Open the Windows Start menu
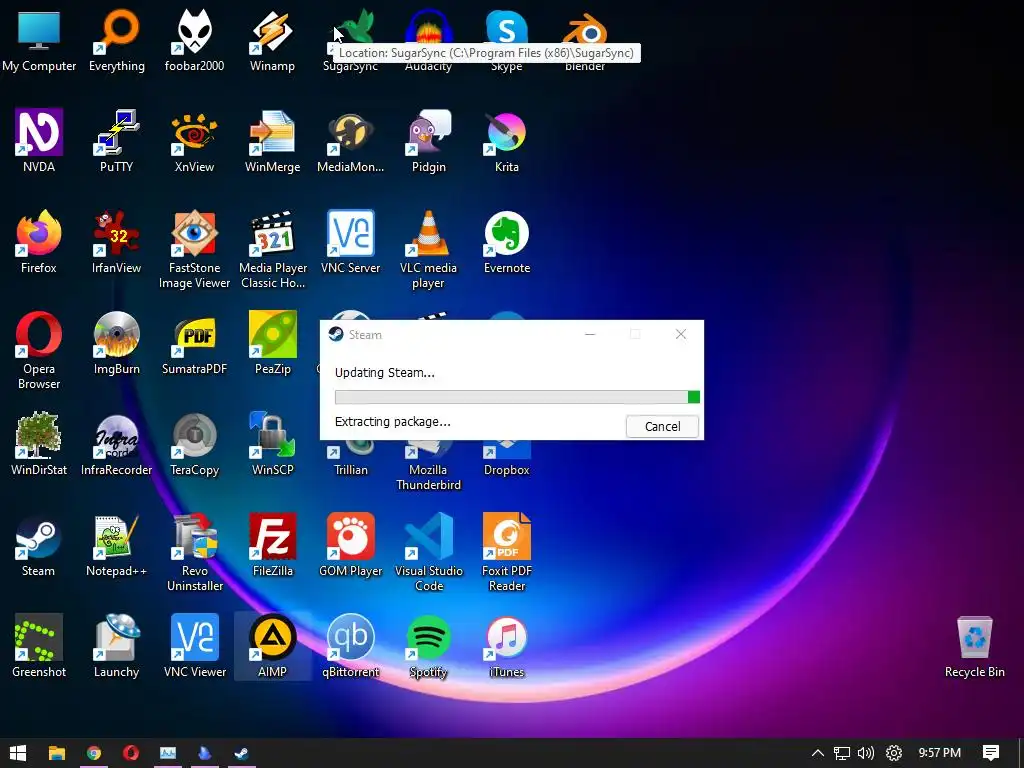Viewport: 1024px width, 768px height. click(x=18, y=753)
